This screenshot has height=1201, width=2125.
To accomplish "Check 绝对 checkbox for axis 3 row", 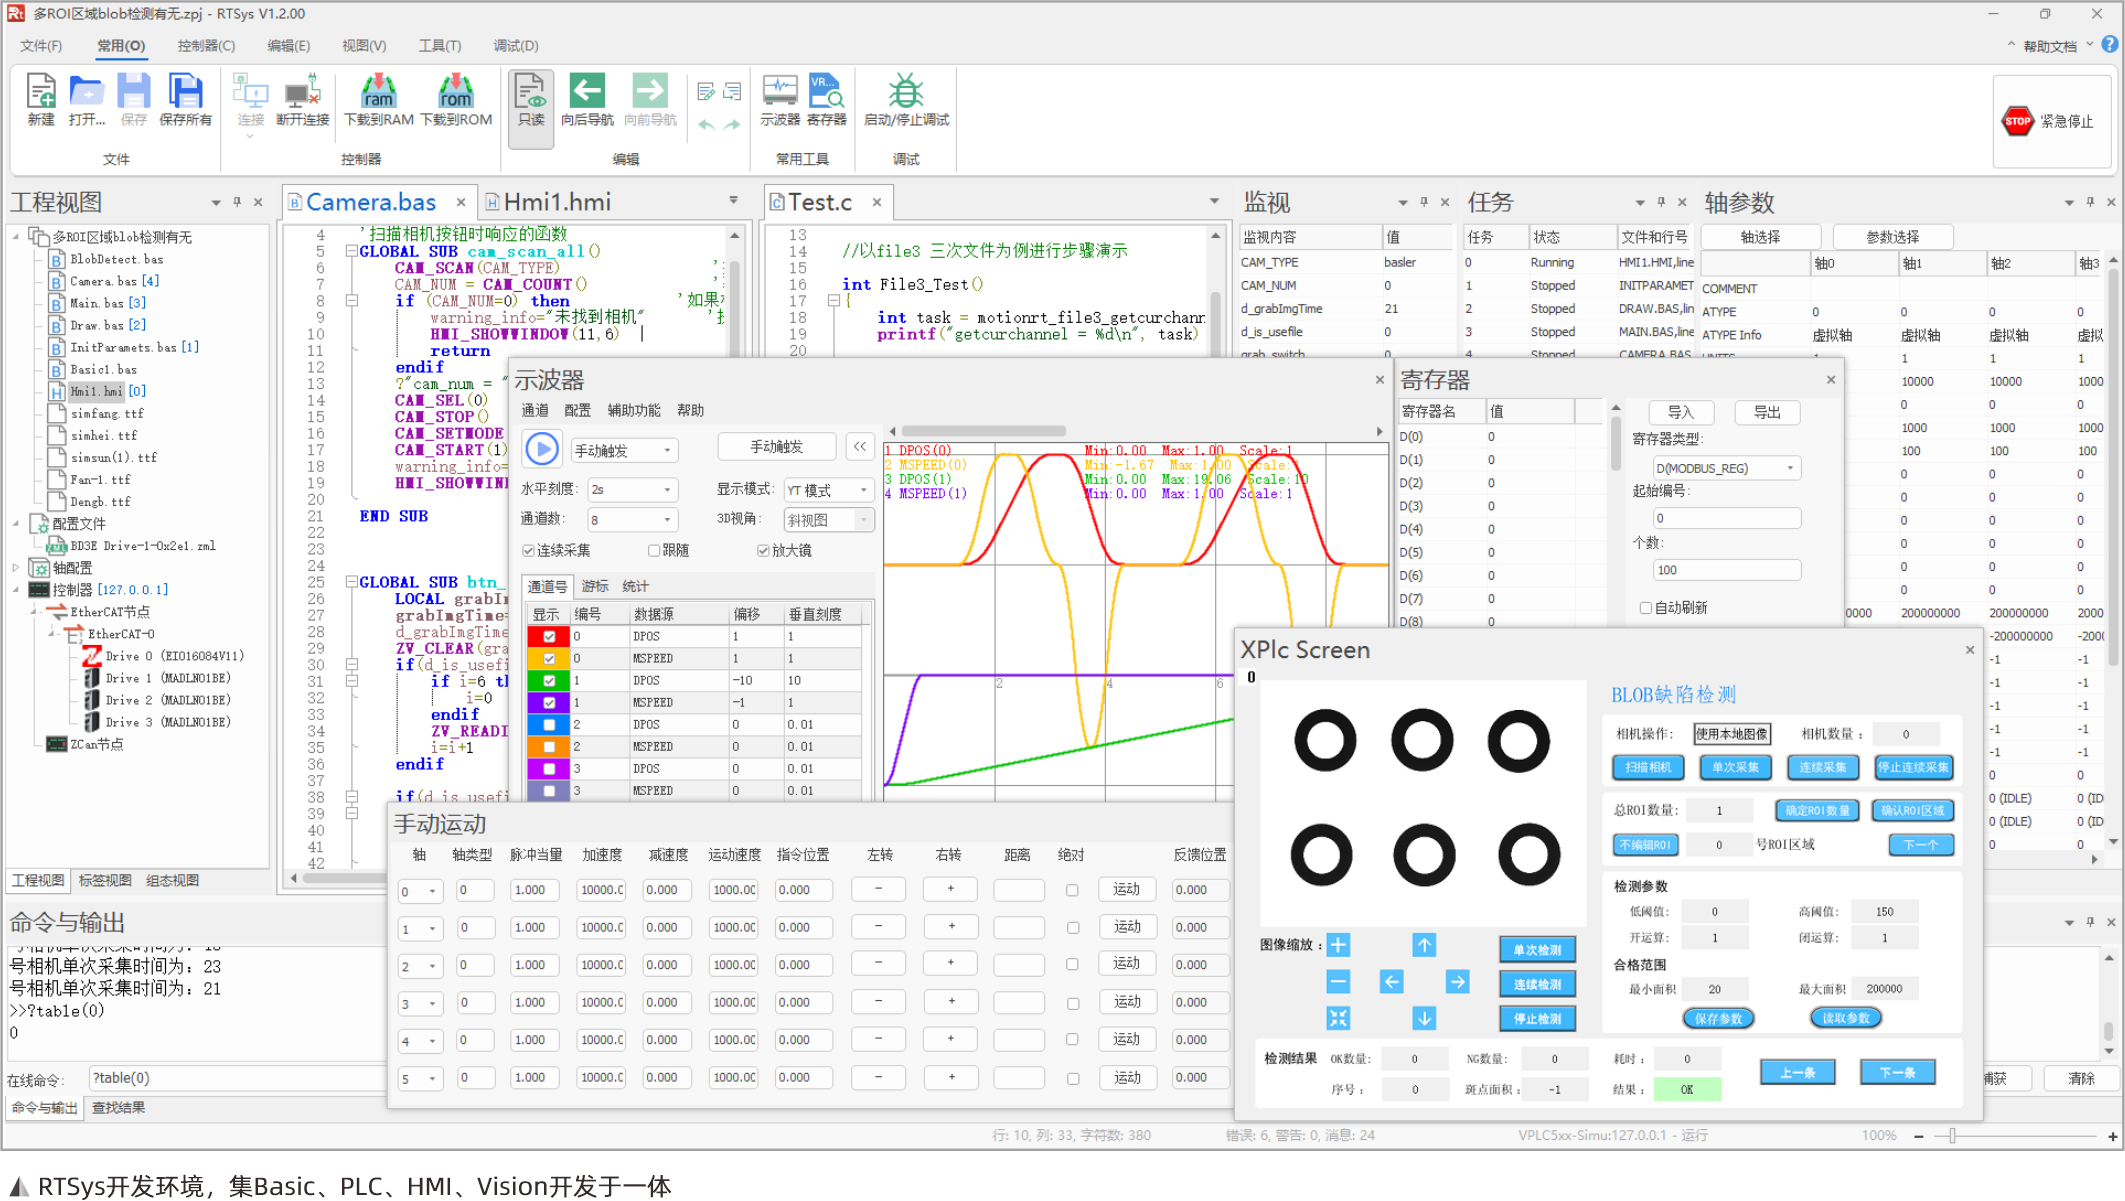I will (1072, 1003).
